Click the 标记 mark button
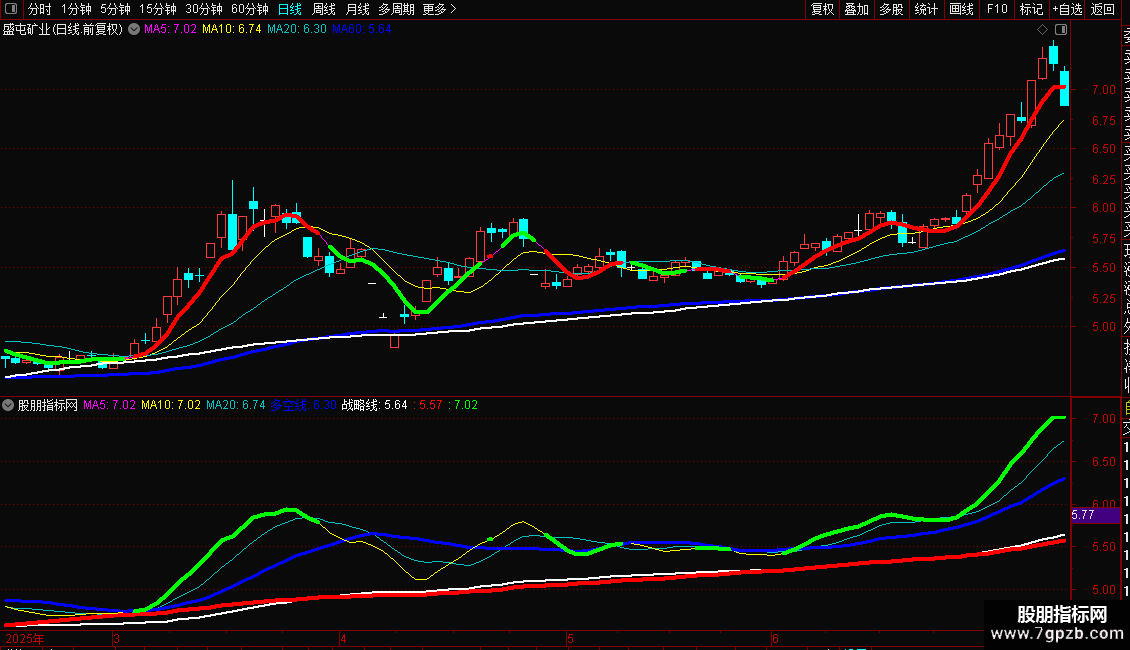Image resolution: width=1130 pixels, height=650 pixels. point(1031,9)
